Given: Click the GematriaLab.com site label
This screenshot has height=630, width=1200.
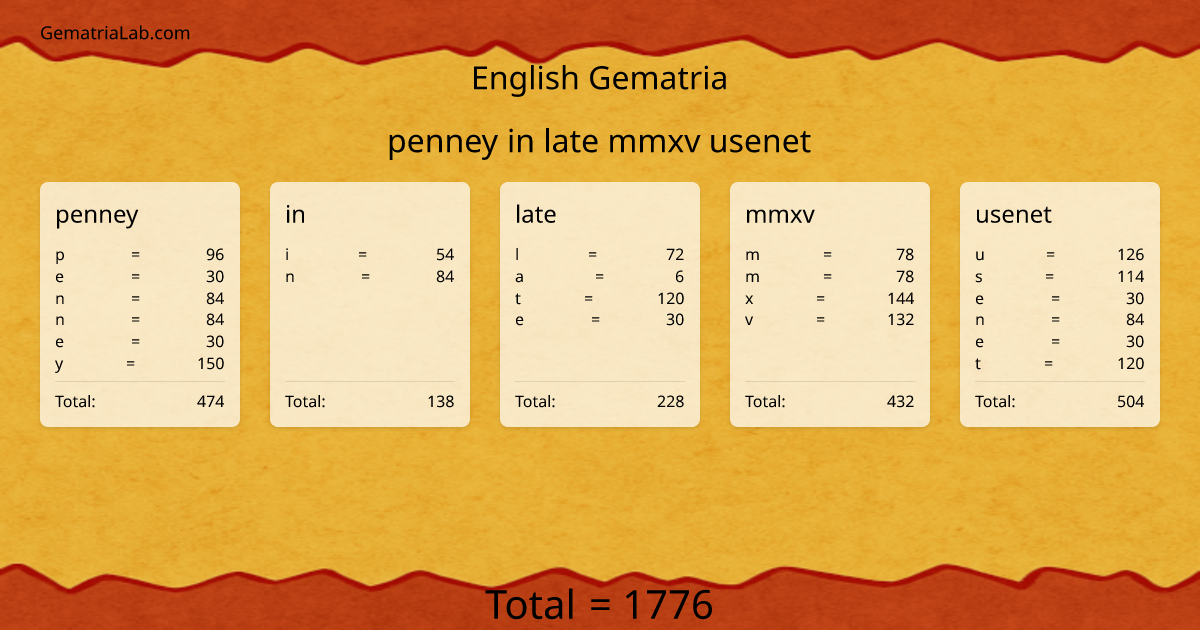Looking at the screenshot, I should coord(115,33).
